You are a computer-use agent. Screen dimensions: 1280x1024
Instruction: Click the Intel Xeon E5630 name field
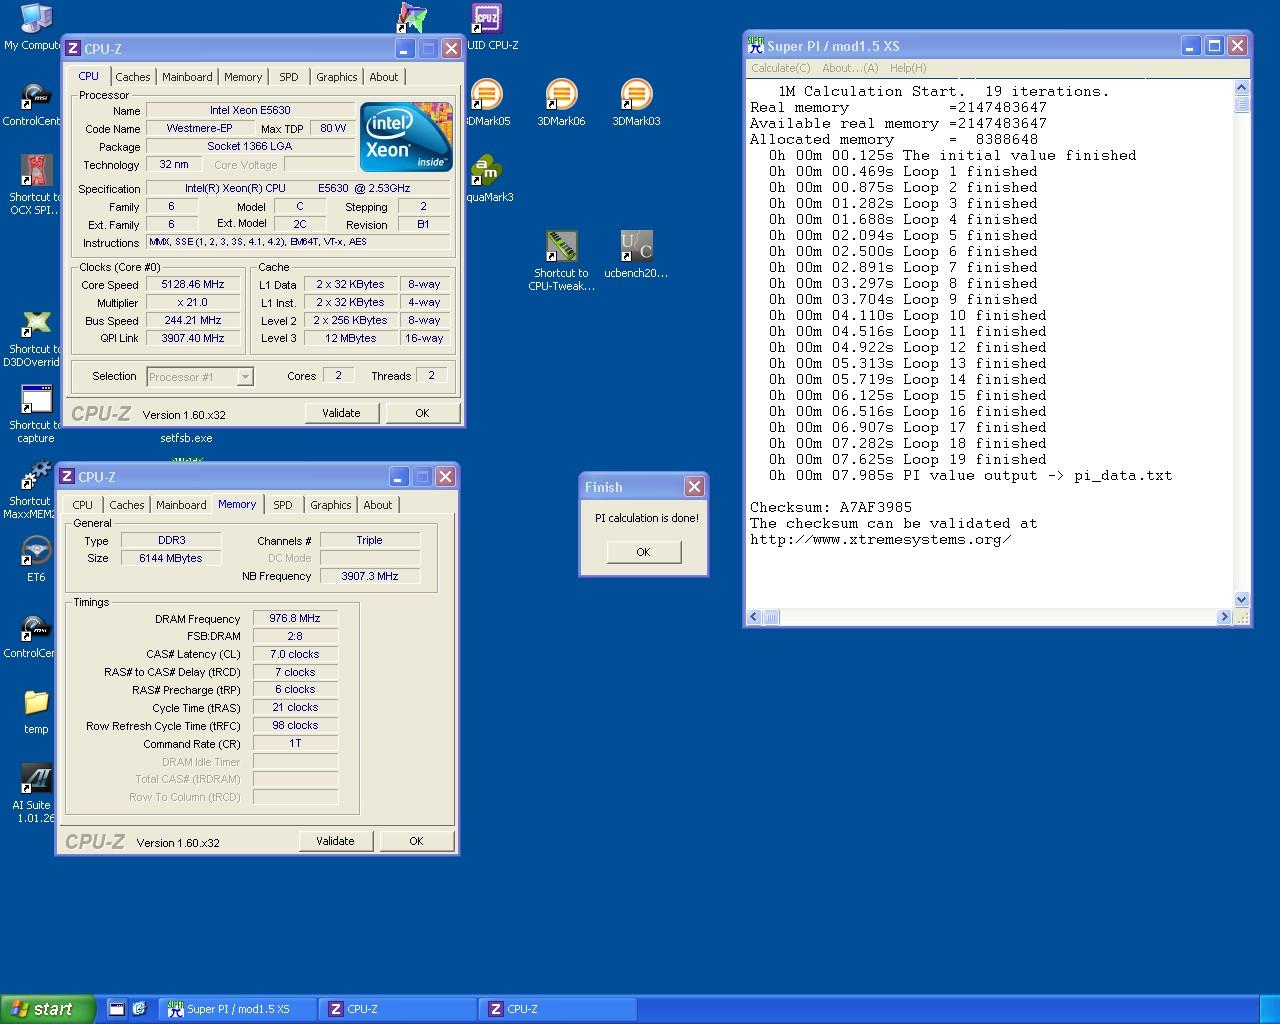[x=250, y=111]
